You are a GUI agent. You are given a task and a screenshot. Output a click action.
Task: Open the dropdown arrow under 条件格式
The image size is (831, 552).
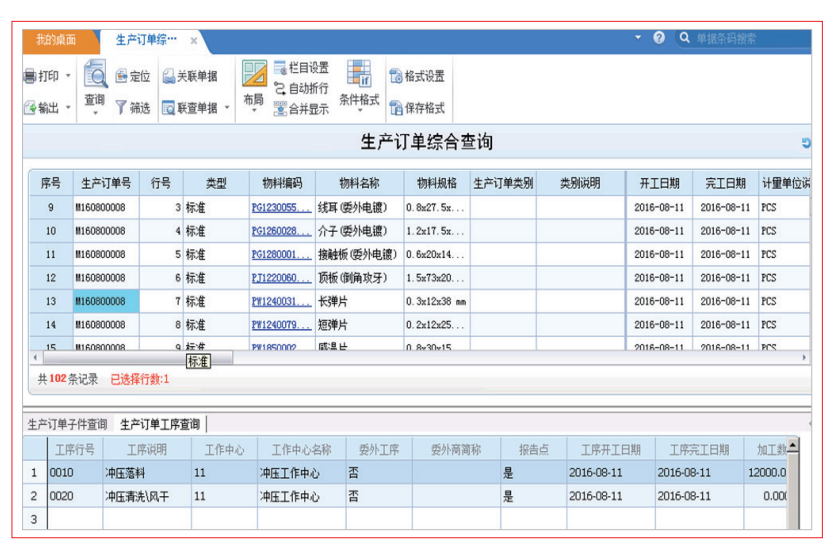360,111
